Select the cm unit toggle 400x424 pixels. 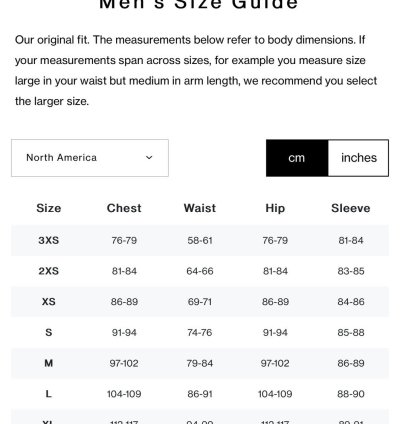(297, 158)
